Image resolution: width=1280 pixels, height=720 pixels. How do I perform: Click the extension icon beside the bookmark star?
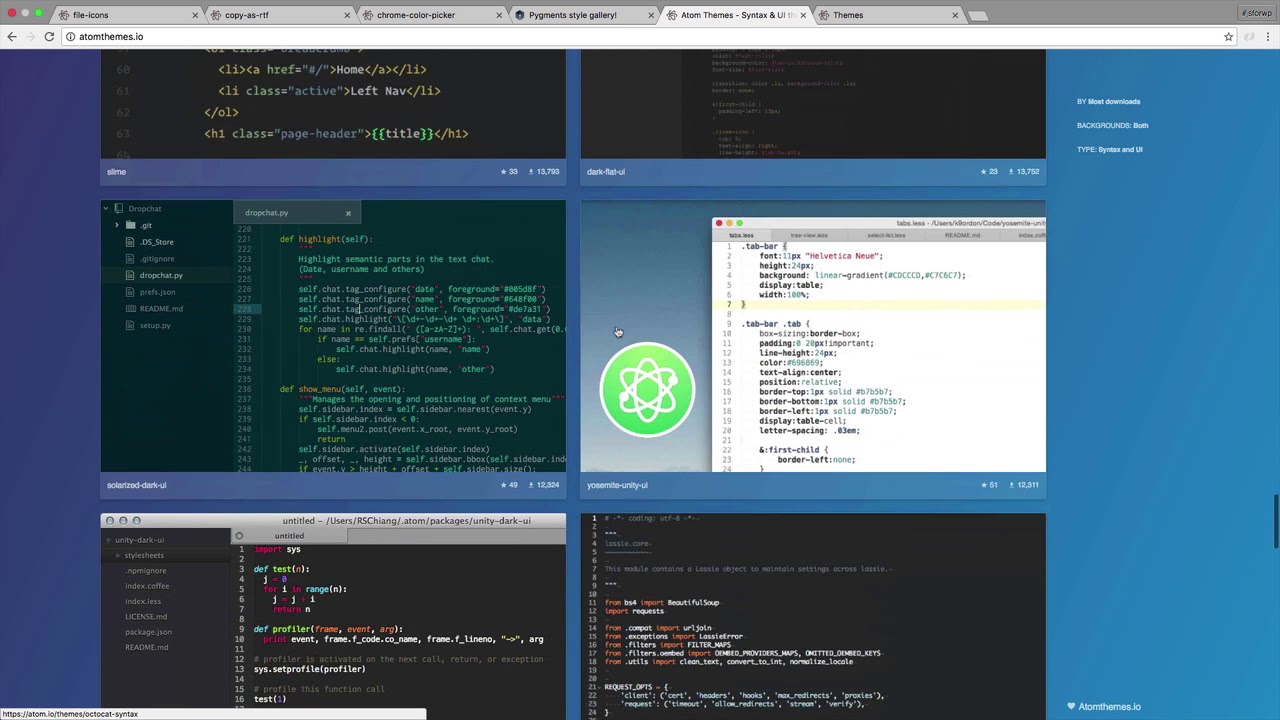[1249, 36]
